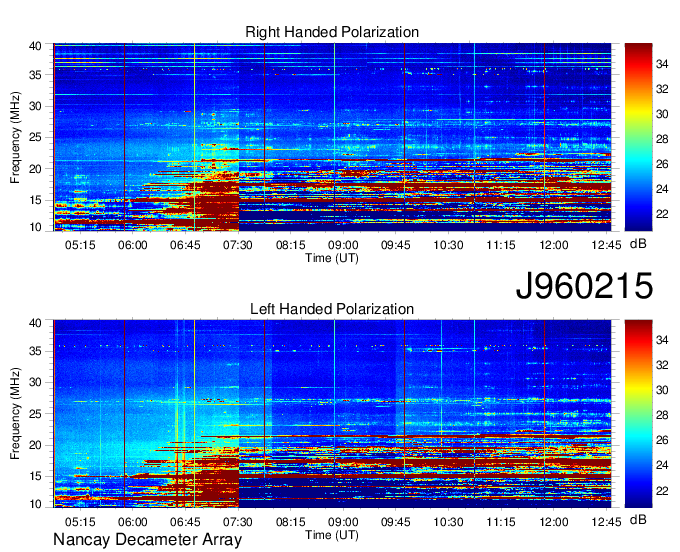The width and height of the screenshot is (680, 552).
Task: Click the Right Handed Polarization spectrogram image
Action: coord(332,137)
